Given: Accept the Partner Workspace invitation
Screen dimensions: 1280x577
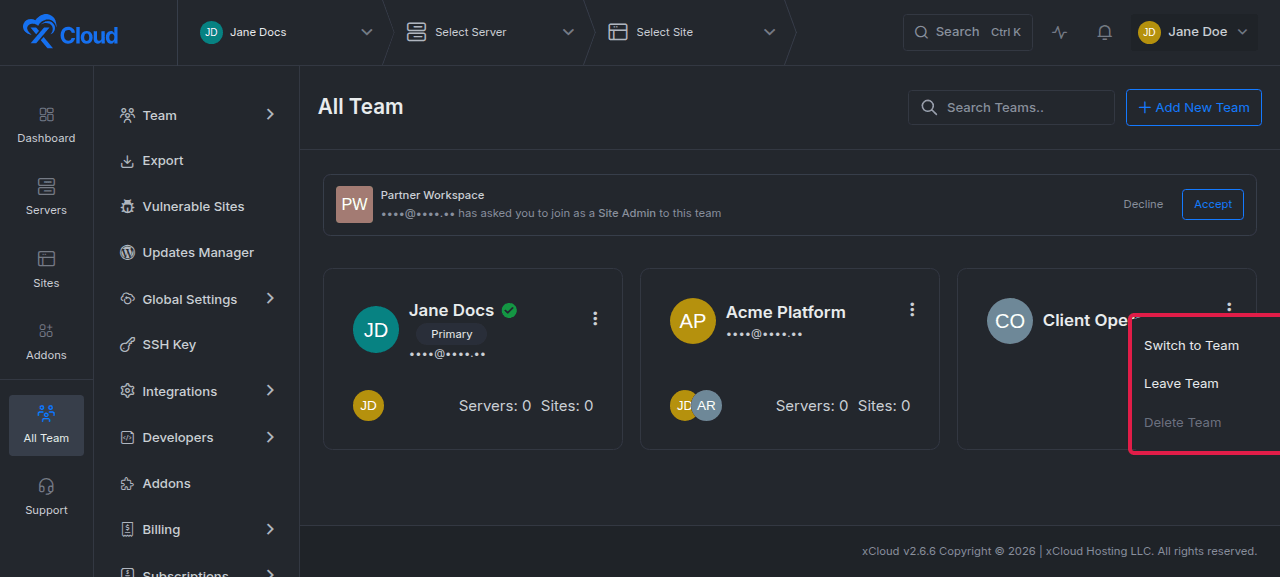Looking at the screenshot, I should pyautogui.click(x=1213, y=204).
